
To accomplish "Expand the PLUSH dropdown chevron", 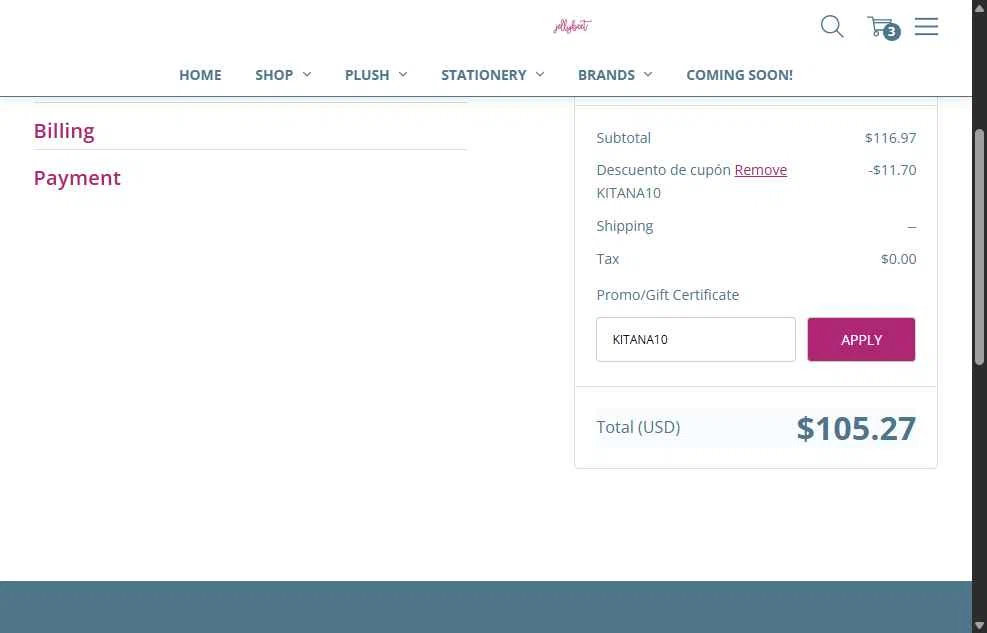I will point(403,74).
